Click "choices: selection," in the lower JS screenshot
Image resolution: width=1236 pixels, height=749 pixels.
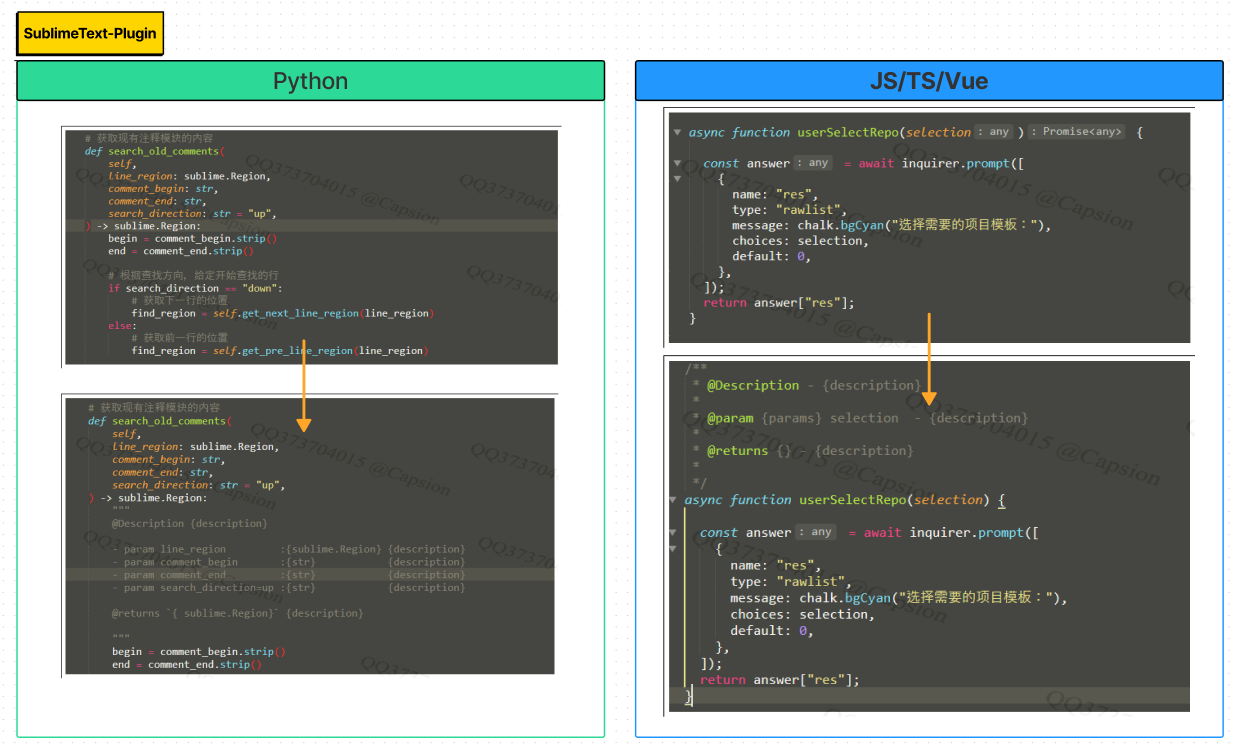(x=802, y=614)
